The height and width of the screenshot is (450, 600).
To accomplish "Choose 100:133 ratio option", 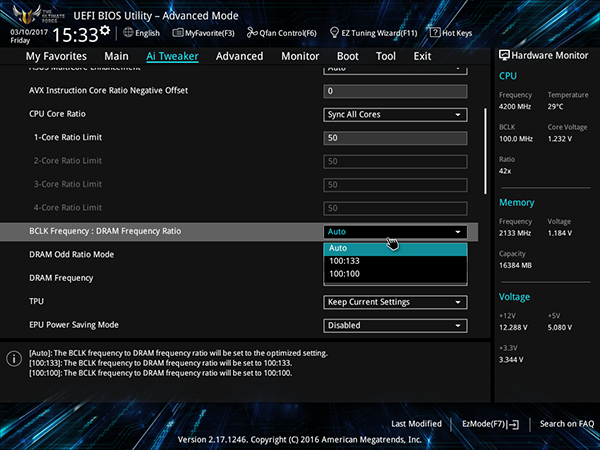I will 395,261.
